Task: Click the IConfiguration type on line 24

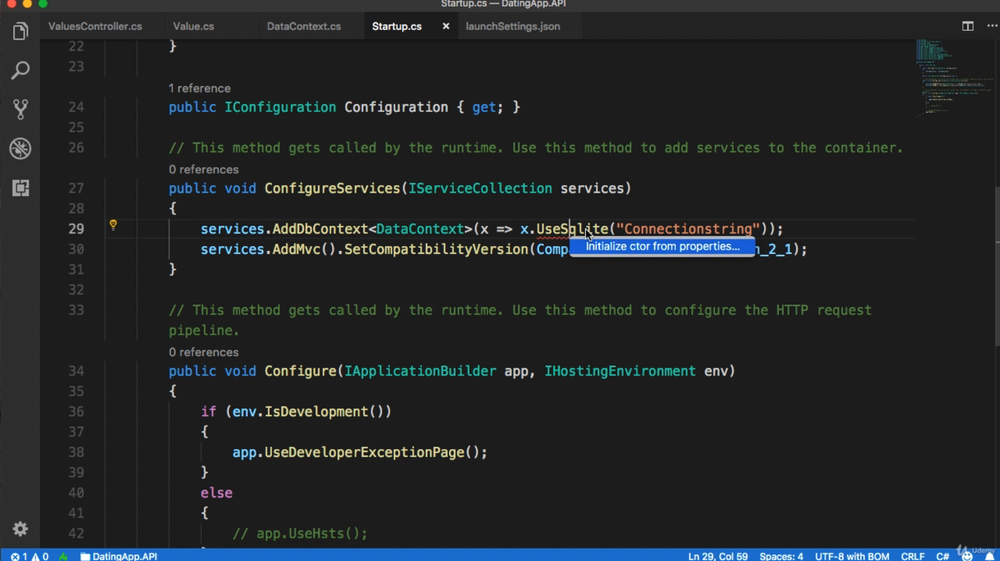Action: tap(280, 106)
